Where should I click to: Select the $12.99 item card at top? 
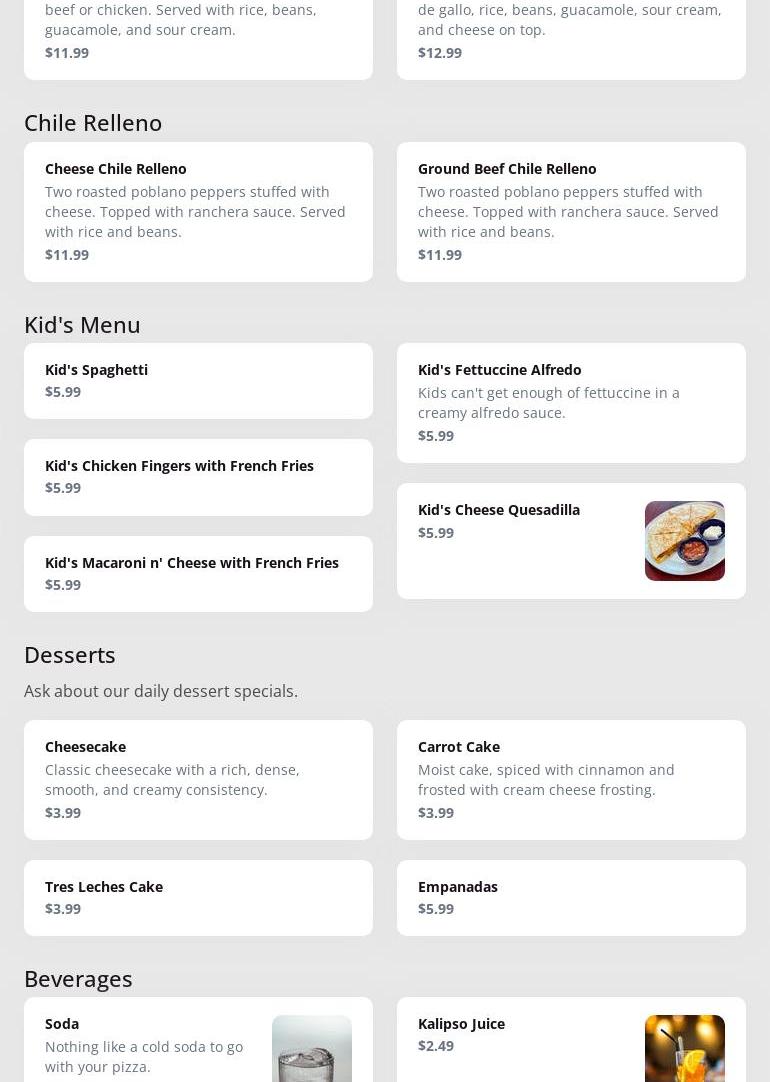pyautogui.click(x=571, y=40)
